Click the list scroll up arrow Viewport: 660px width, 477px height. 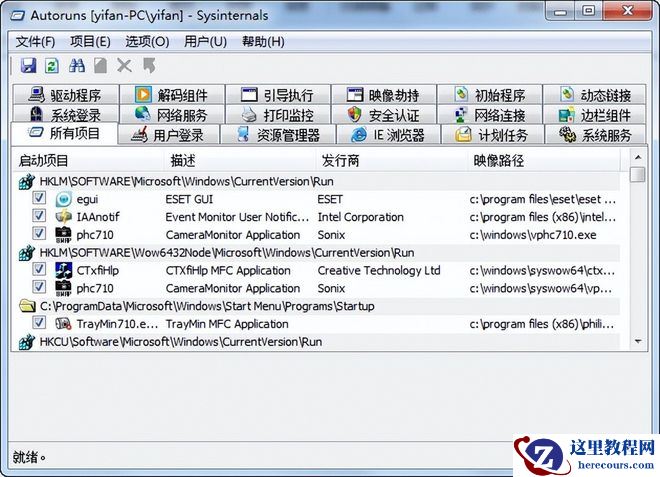[x=638, y=157]
